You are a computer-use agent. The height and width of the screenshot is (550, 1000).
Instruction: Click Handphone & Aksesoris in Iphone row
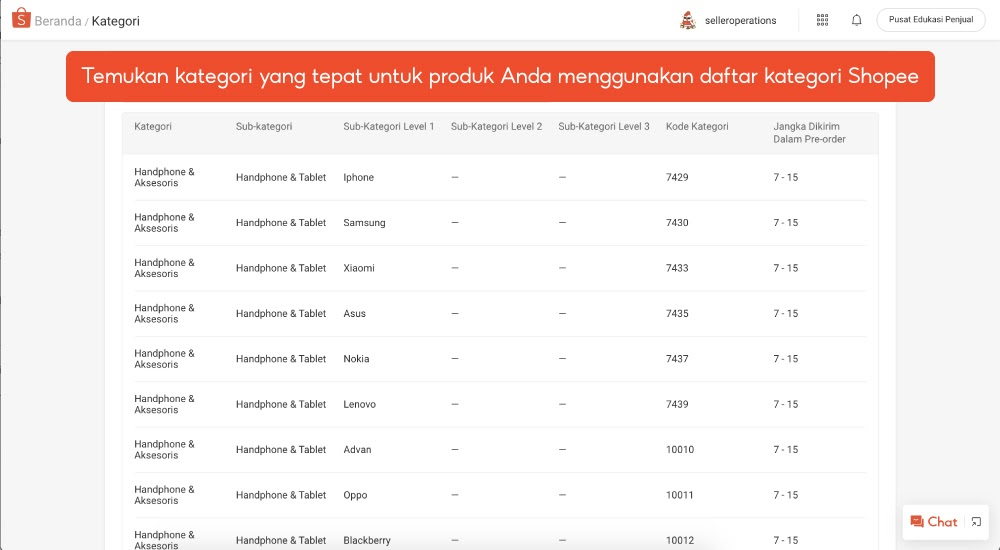[164, 177]
